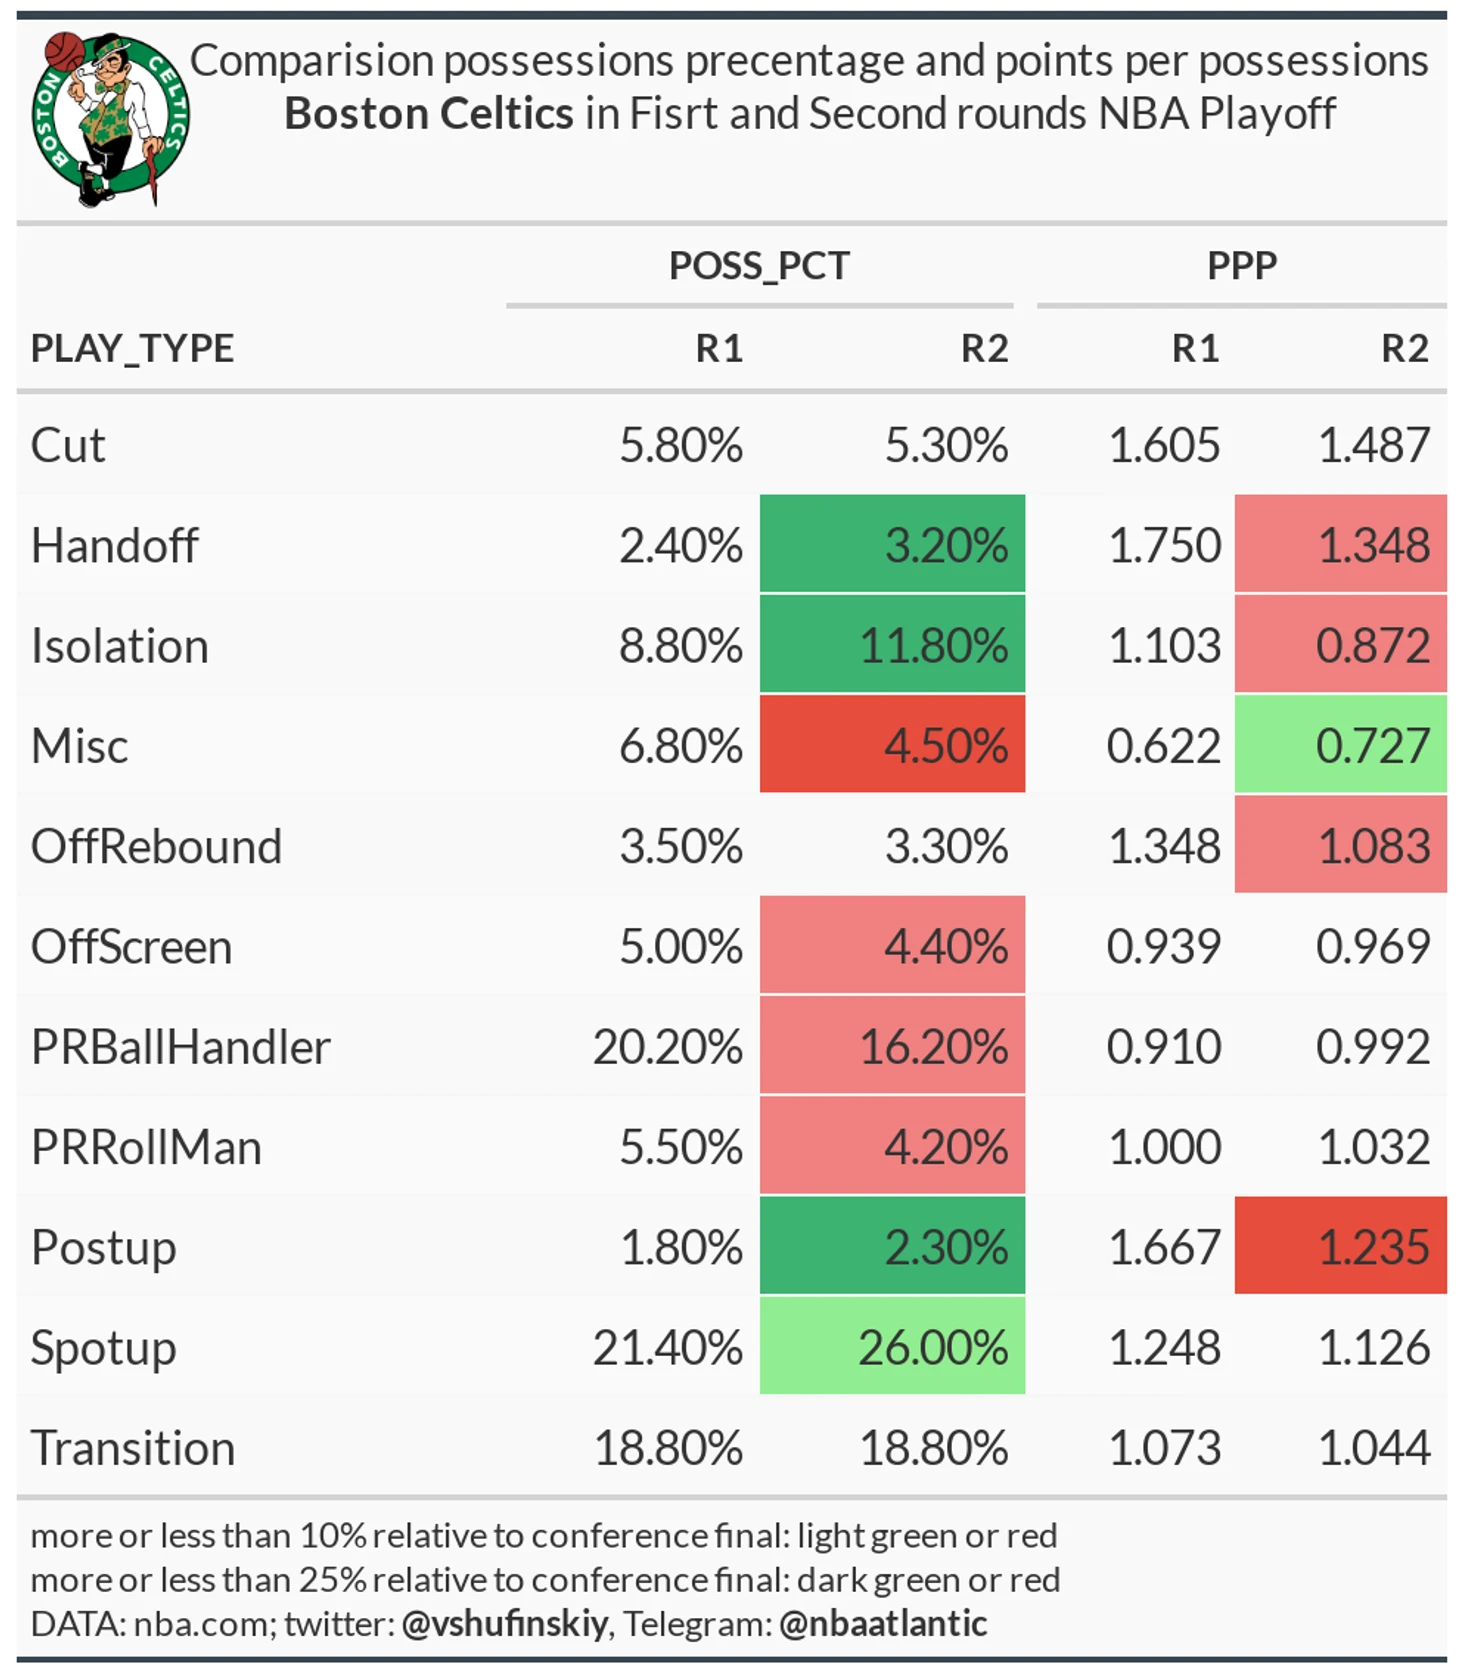The image size is (1460, 1672).
Task: Click the light green Misc 0.727 PPP cell
Action: tap(1340, 744)
